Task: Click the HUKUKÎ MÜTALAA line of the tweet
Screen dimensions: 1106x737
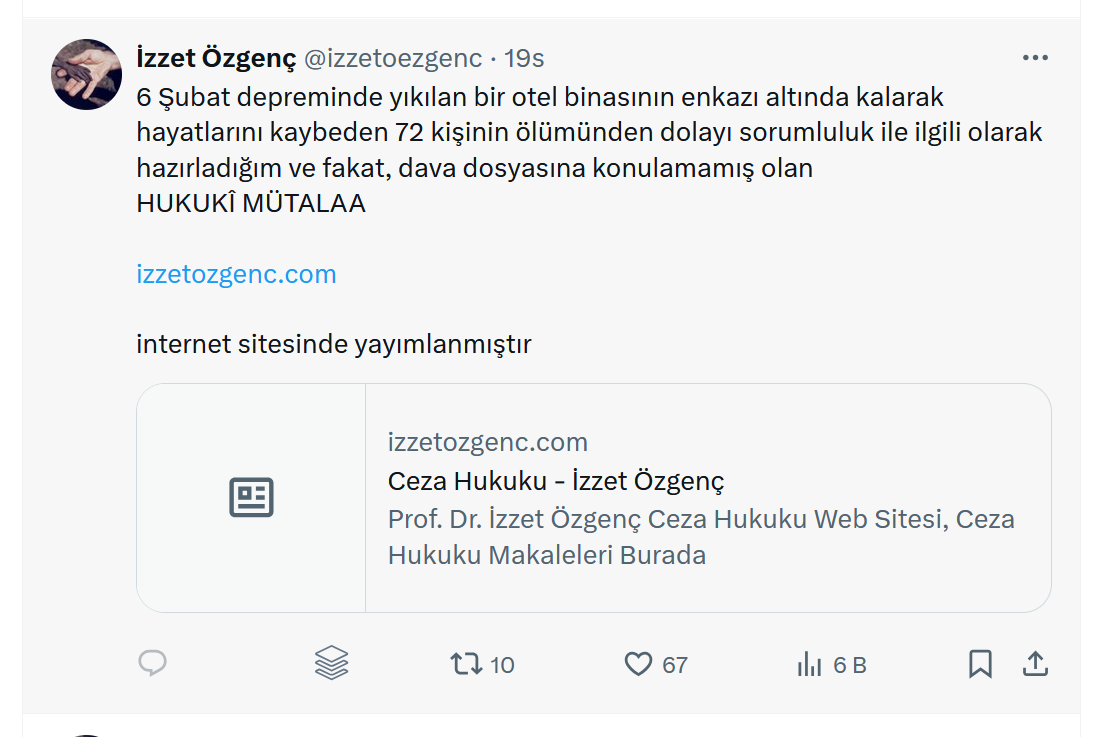Action: point(251,204)
